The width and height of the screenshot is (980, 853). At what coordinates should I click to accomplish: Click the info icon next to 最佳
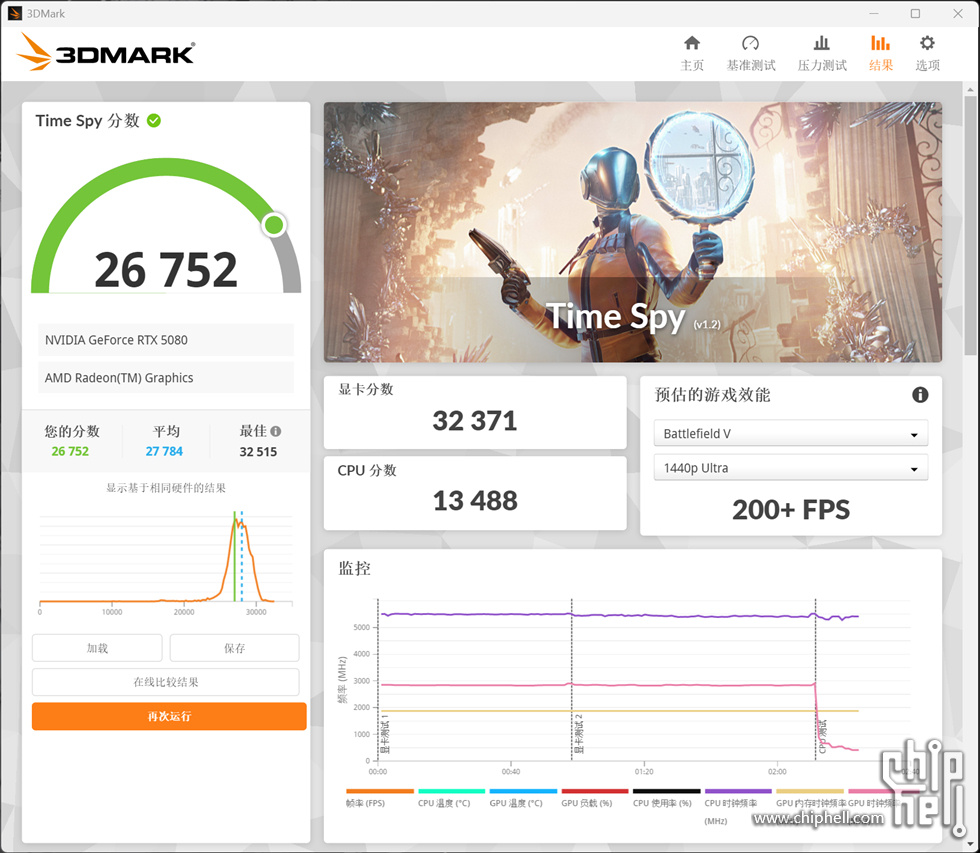(x=276, y=431)
